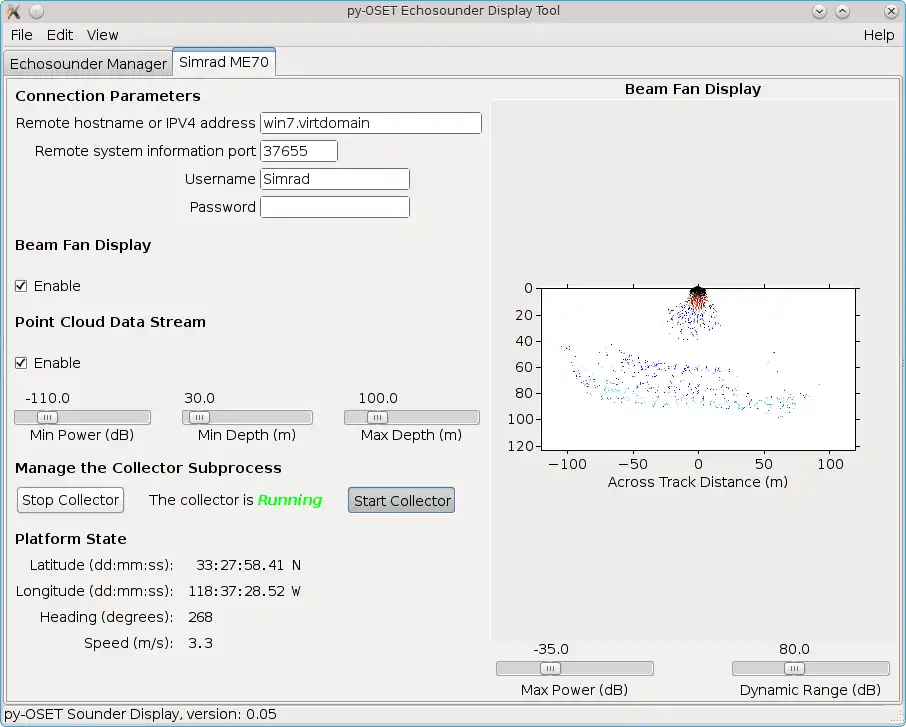This screenshot has width=906, height=727.
Task: Focus the Username field containing Simrad
Action: click(x=335, y=179)
